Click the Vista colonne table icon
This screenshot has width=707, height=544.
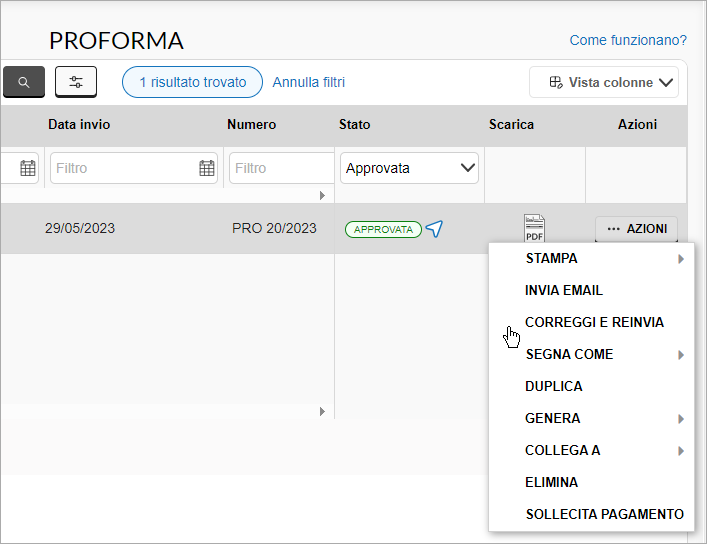(556, 82)
